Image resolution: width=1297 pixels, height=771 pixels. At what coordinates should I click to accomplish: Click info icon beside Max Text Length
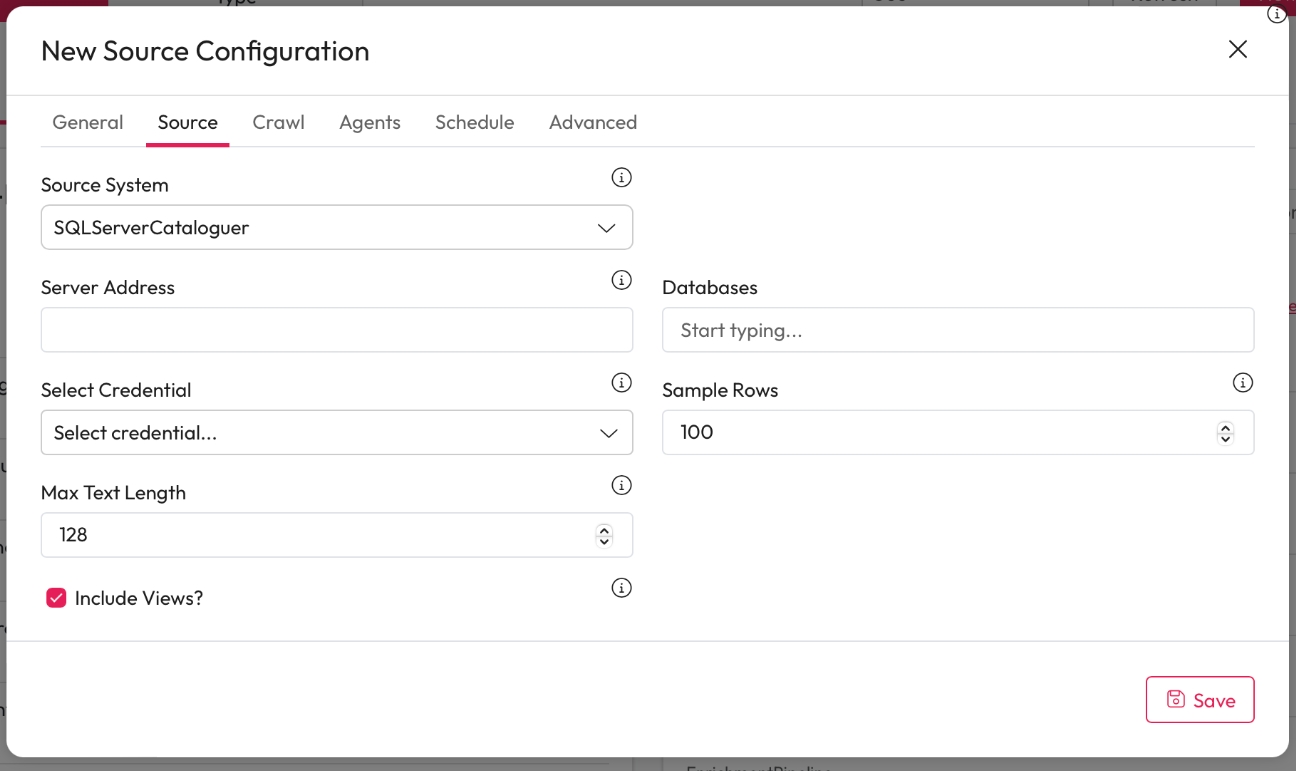click(621, 486)
